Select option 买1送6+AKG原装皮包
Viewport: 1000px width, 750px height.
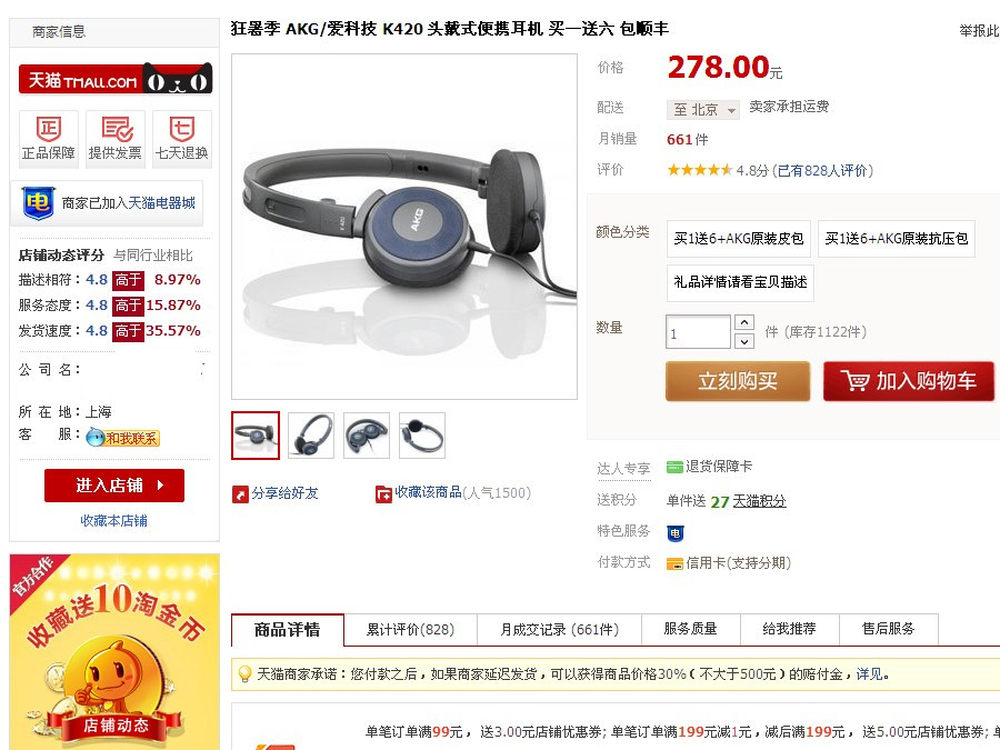(739, 239)
